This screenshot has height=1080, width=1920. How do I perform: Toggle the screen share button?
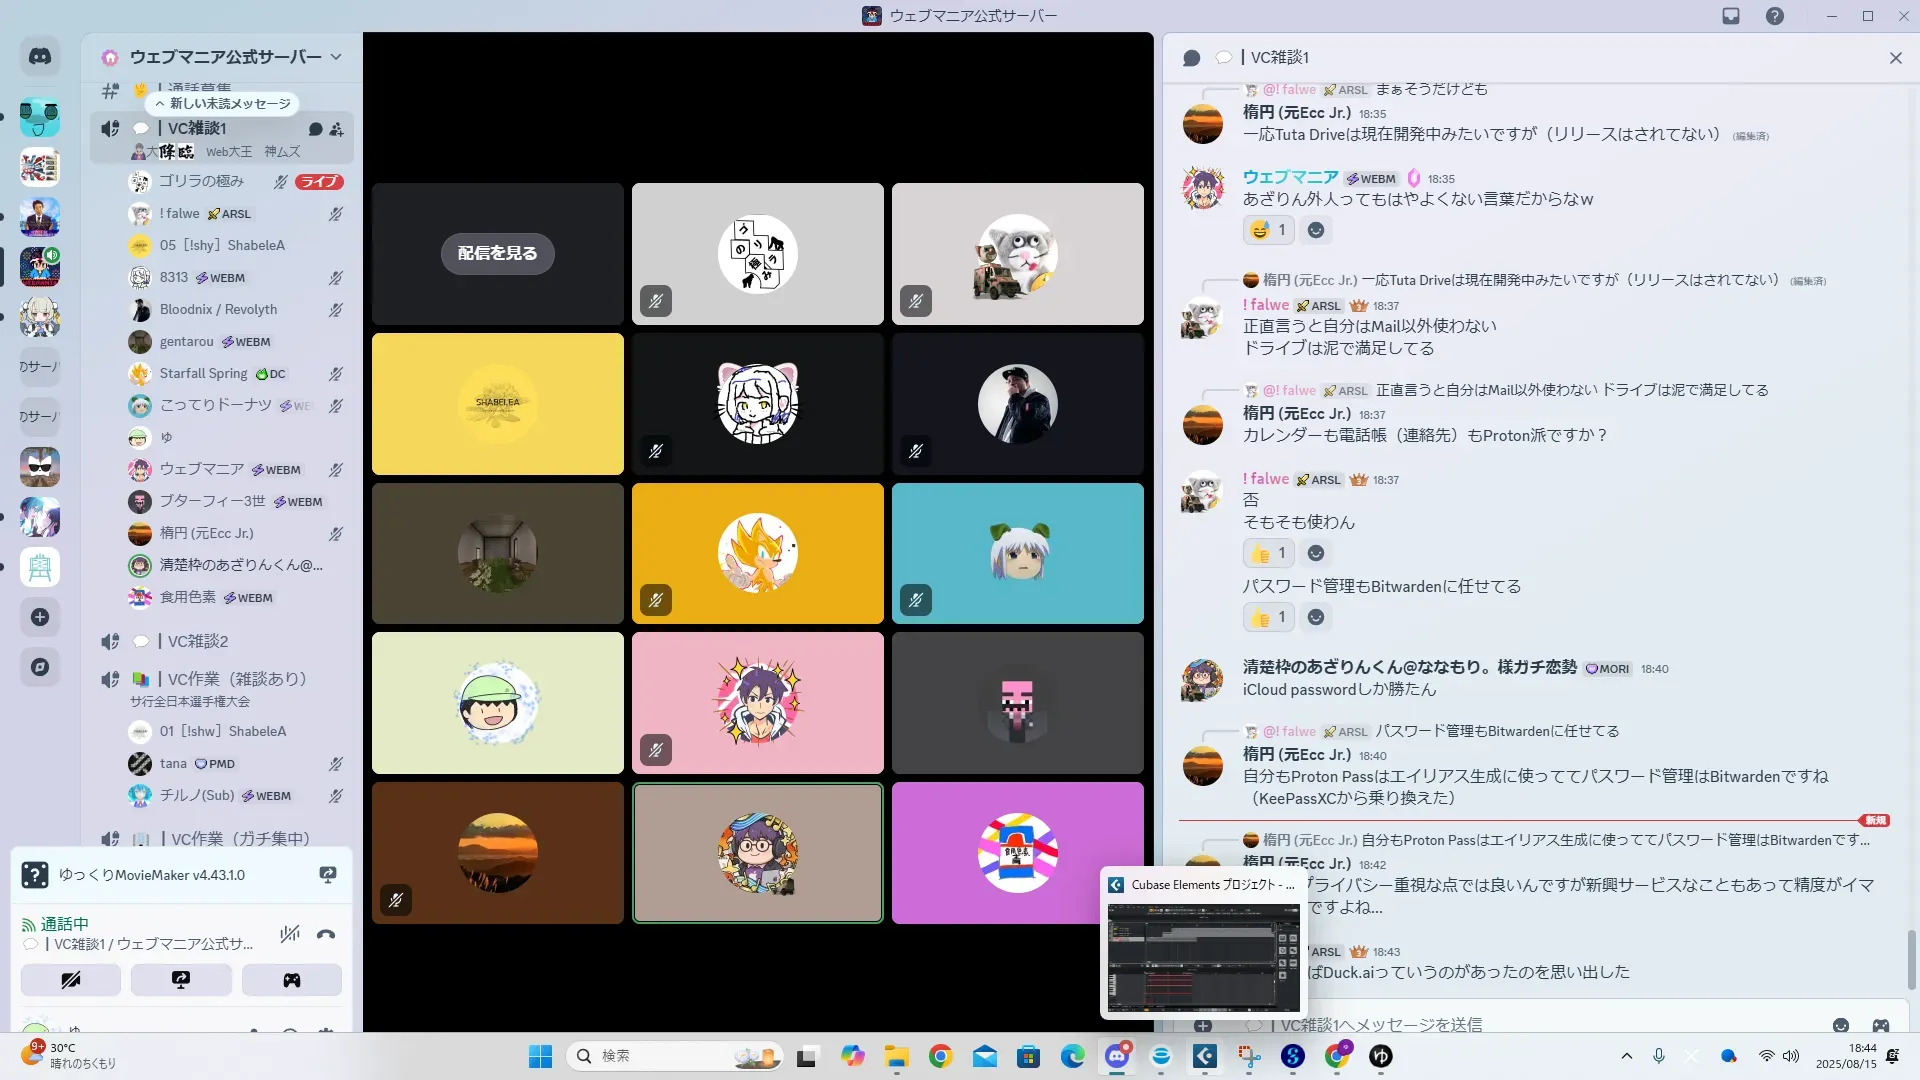point(181,980)
